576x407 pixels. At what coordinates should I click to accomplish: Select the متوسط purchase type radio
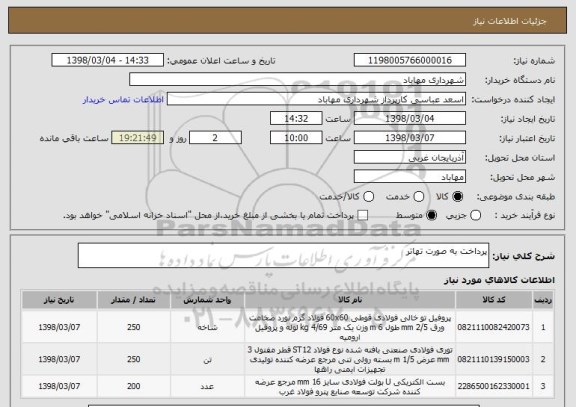point(431,216)
